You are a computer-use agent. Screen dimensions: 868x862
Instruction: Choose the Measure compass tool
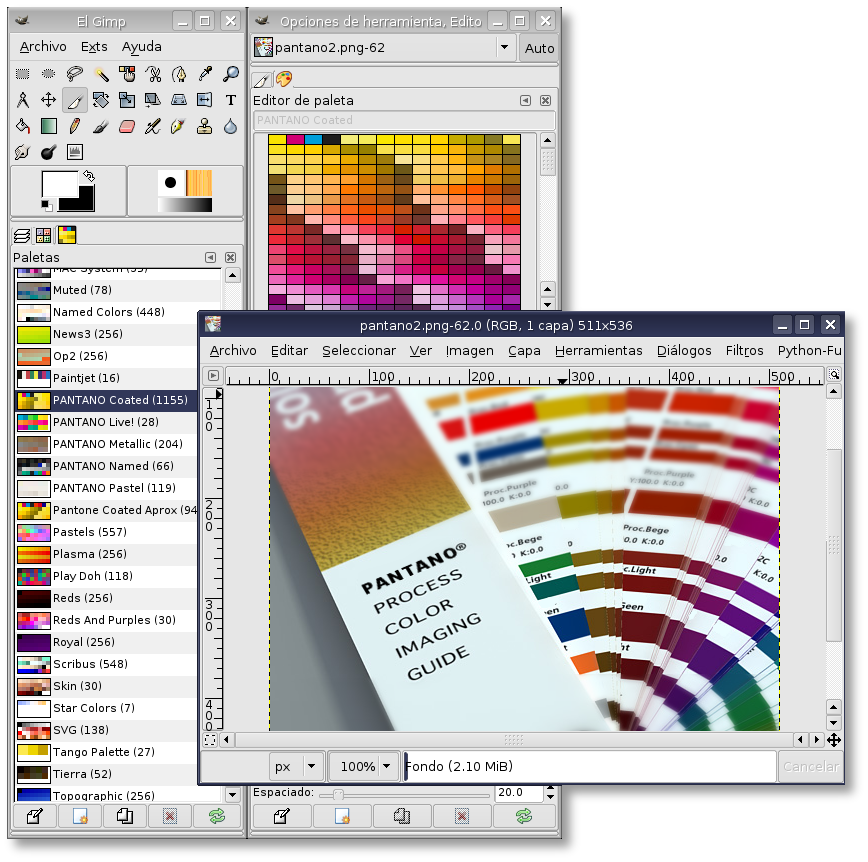(x=22, y=100)
